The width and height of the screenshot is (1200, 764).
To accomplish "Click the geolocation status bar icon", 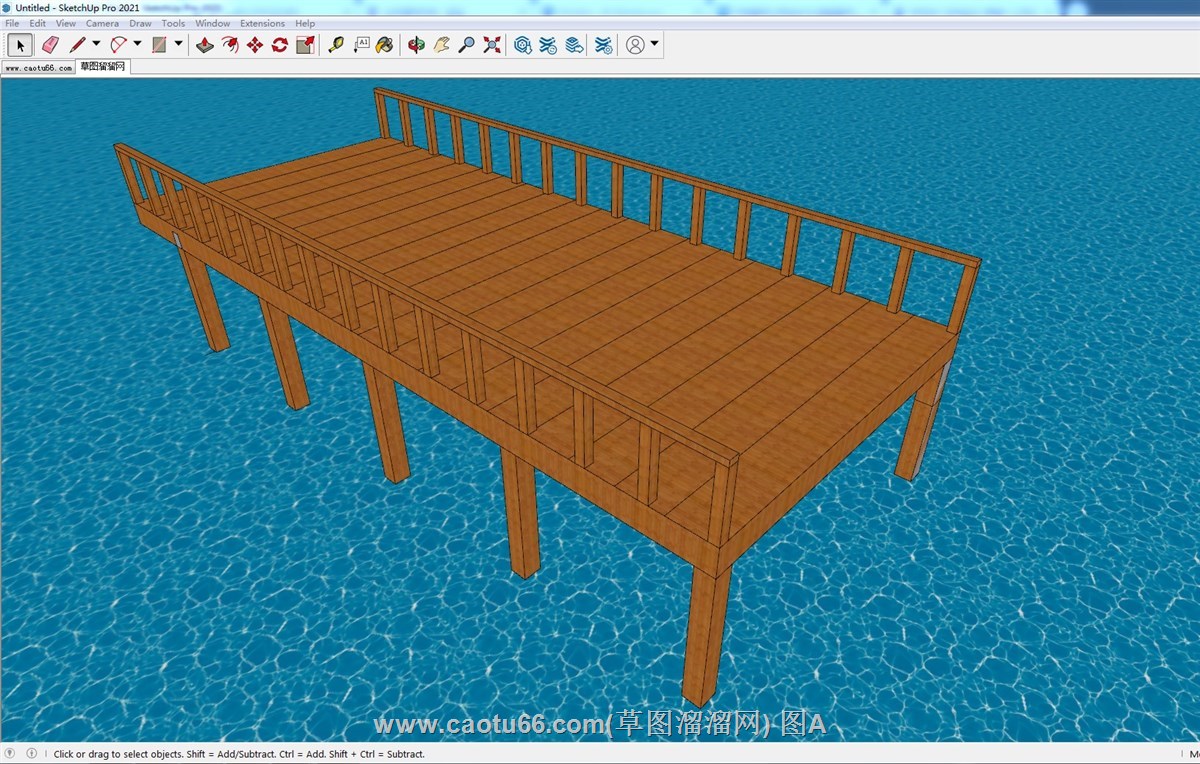I will tap(10, 753).
